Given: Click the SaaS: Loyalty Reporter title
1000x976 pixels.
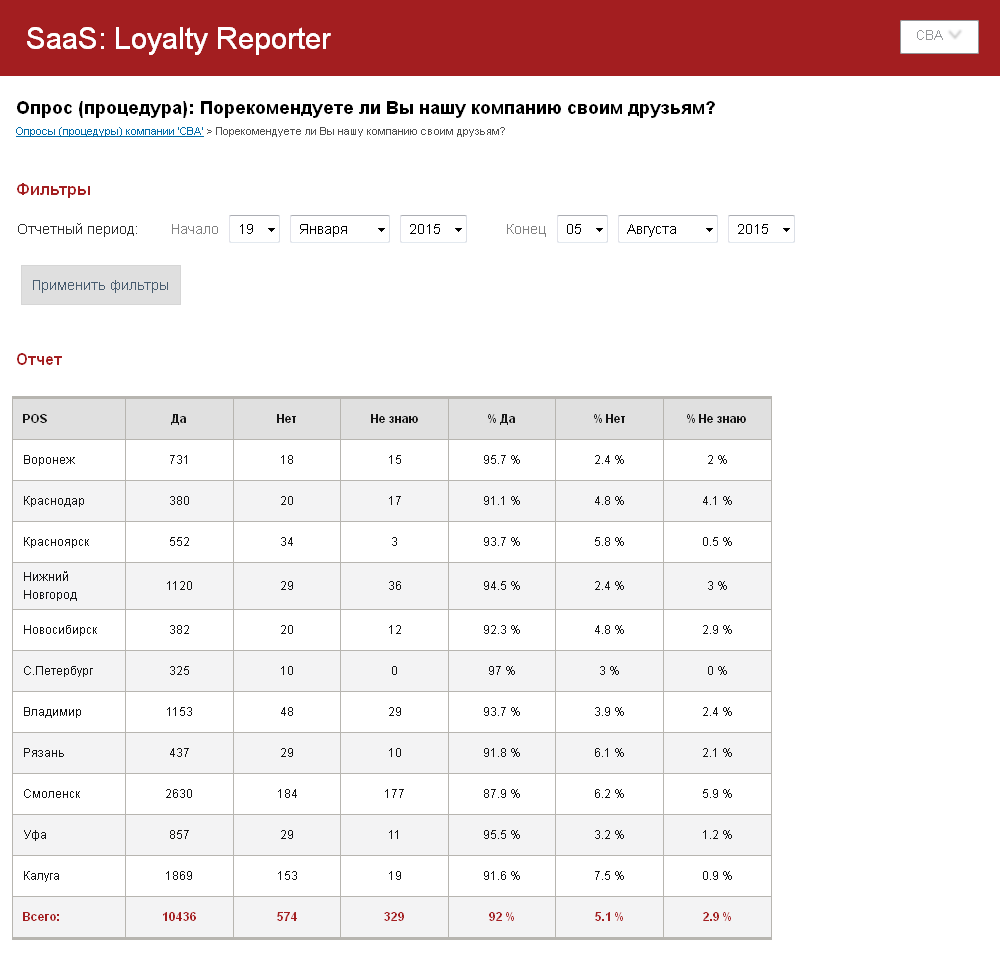Looking at the screenshot, I should coord(178,39).
